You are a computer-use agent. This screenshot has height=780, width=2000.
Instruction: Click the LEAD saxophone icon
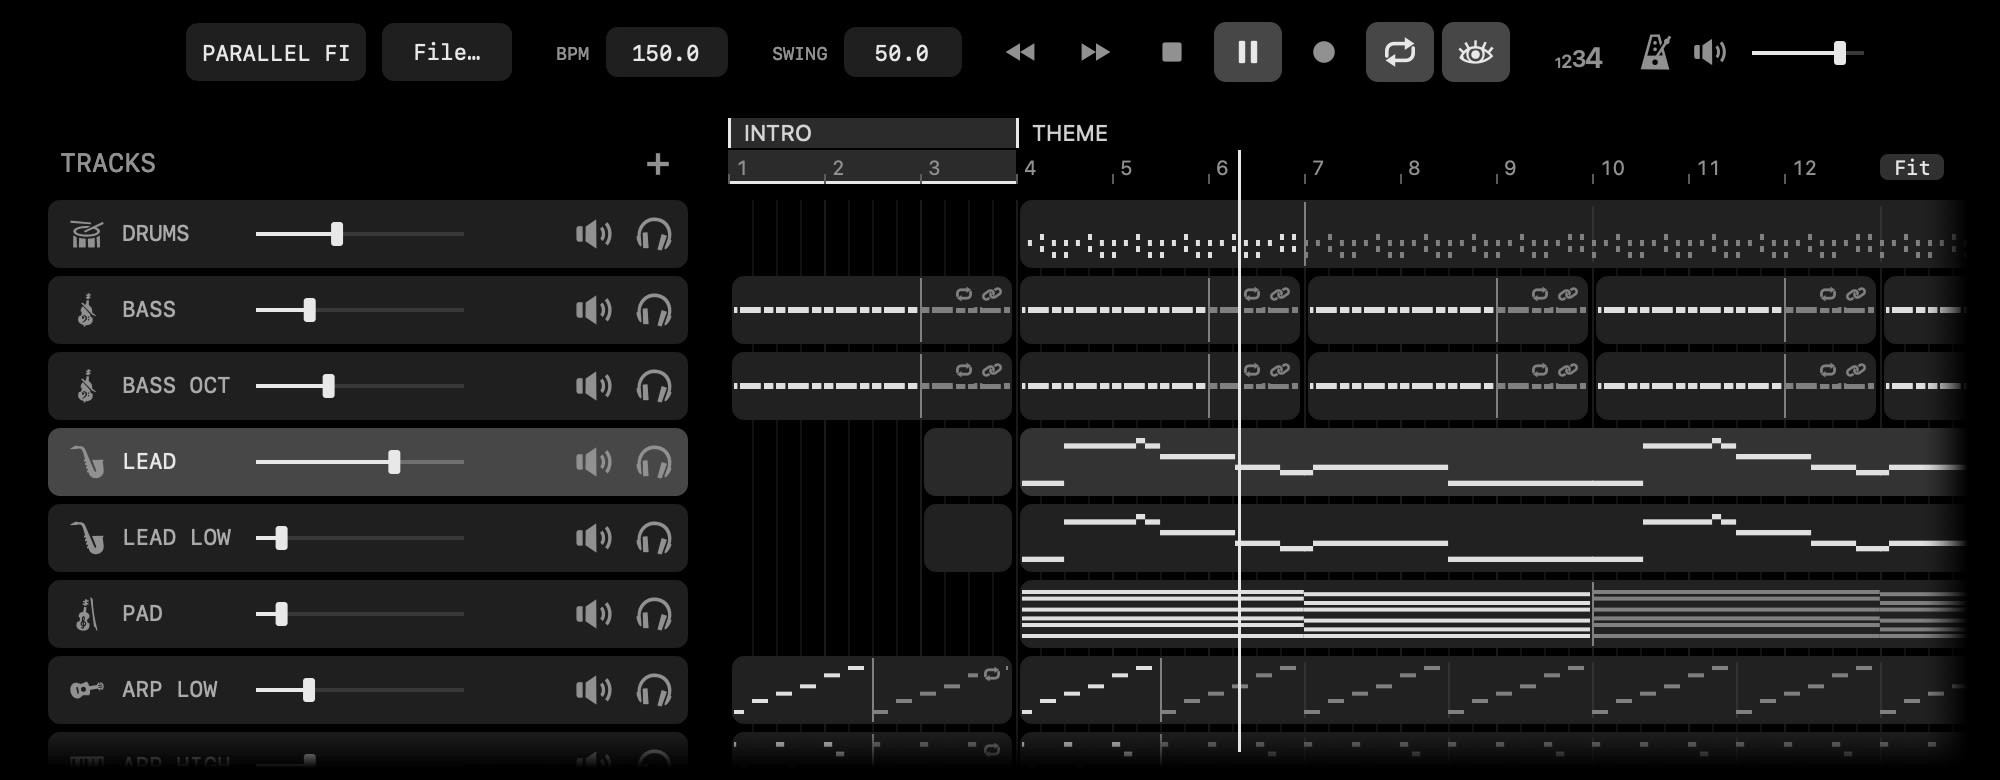coord(87,462)
